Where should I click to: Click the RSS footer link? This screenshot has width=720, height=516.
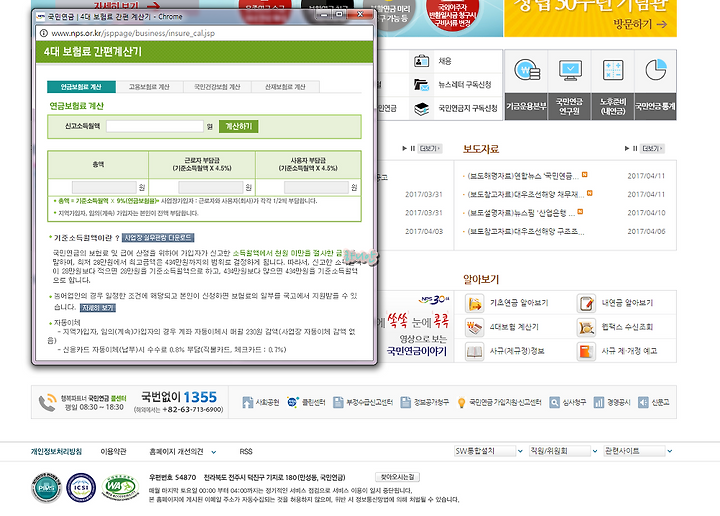coord(246,452)
